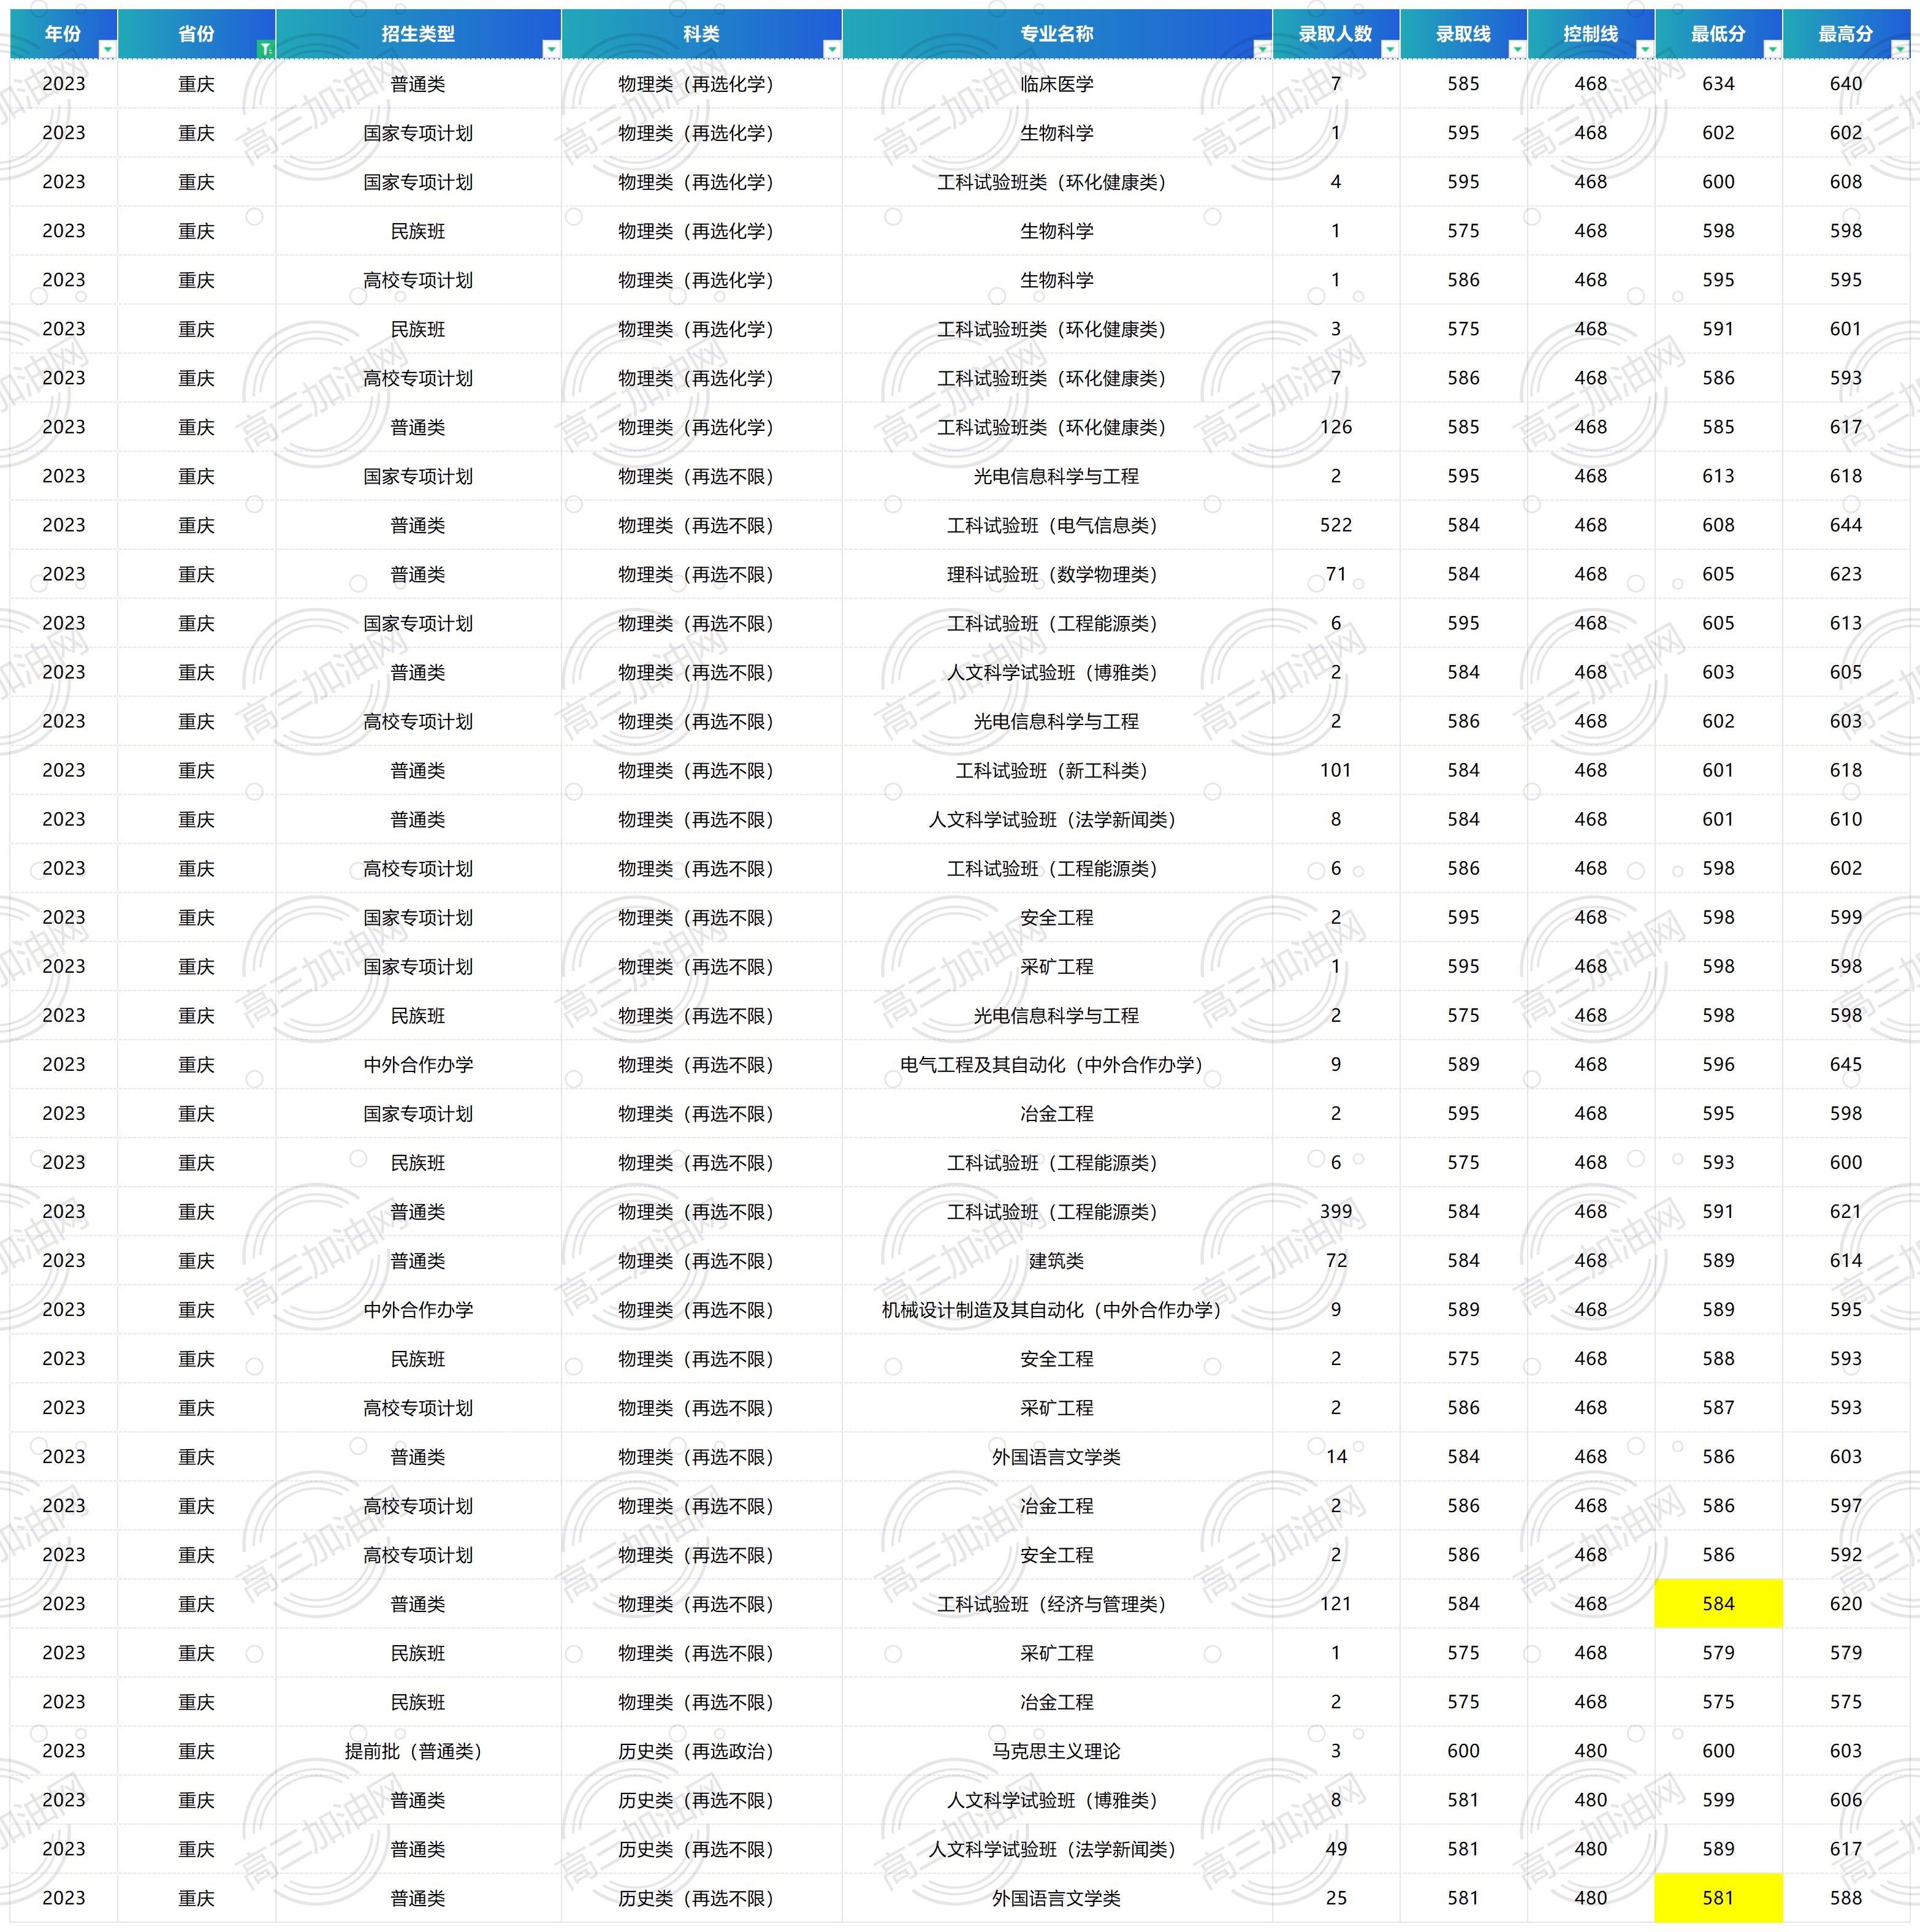Open the 录取人数 column filter dropdown
The image size is (1920, 1932).
[1389, 49]
